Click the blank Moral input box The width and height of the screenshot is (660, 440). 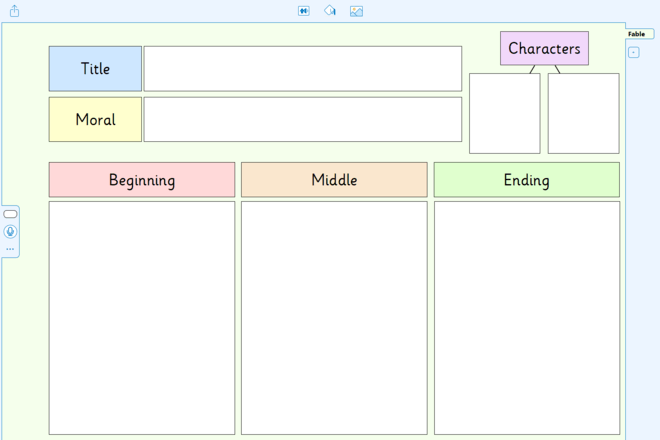[303, 120]
